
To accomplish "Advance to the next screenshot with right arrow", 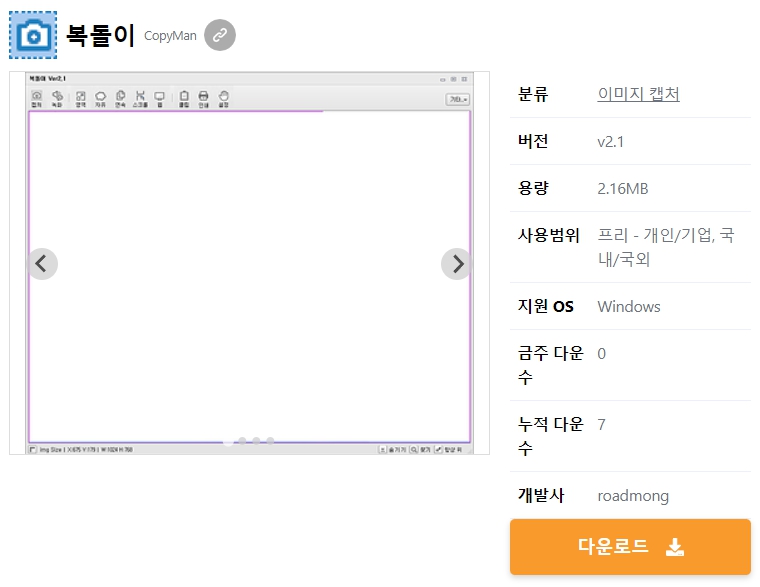I will (x=456, y=264).
